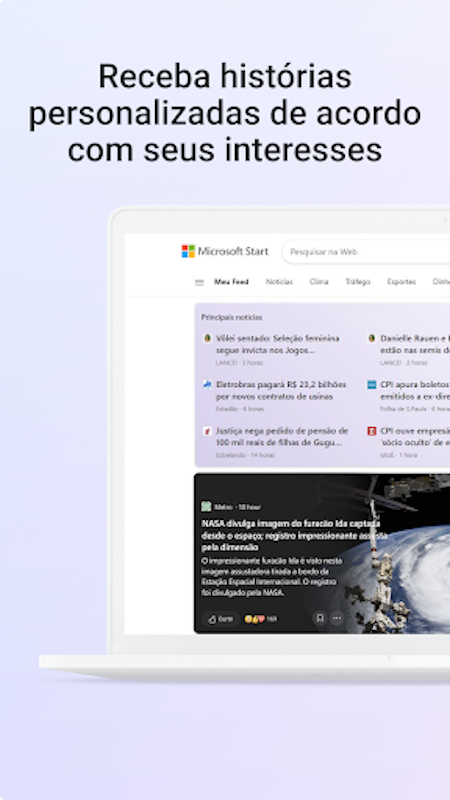Click source icon beside Justiça nega headline
This screenshot has width=450, height=800.
pos(207,431)
